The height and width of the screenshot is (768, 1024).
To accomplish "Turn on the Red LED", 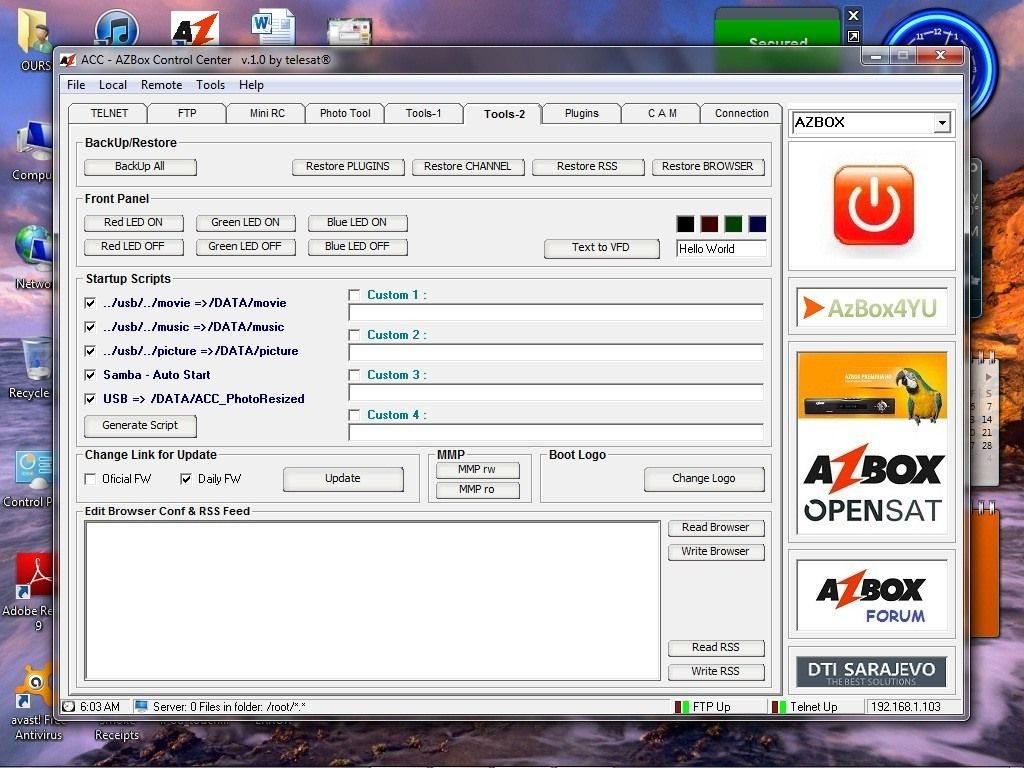I will click(133, 223).
